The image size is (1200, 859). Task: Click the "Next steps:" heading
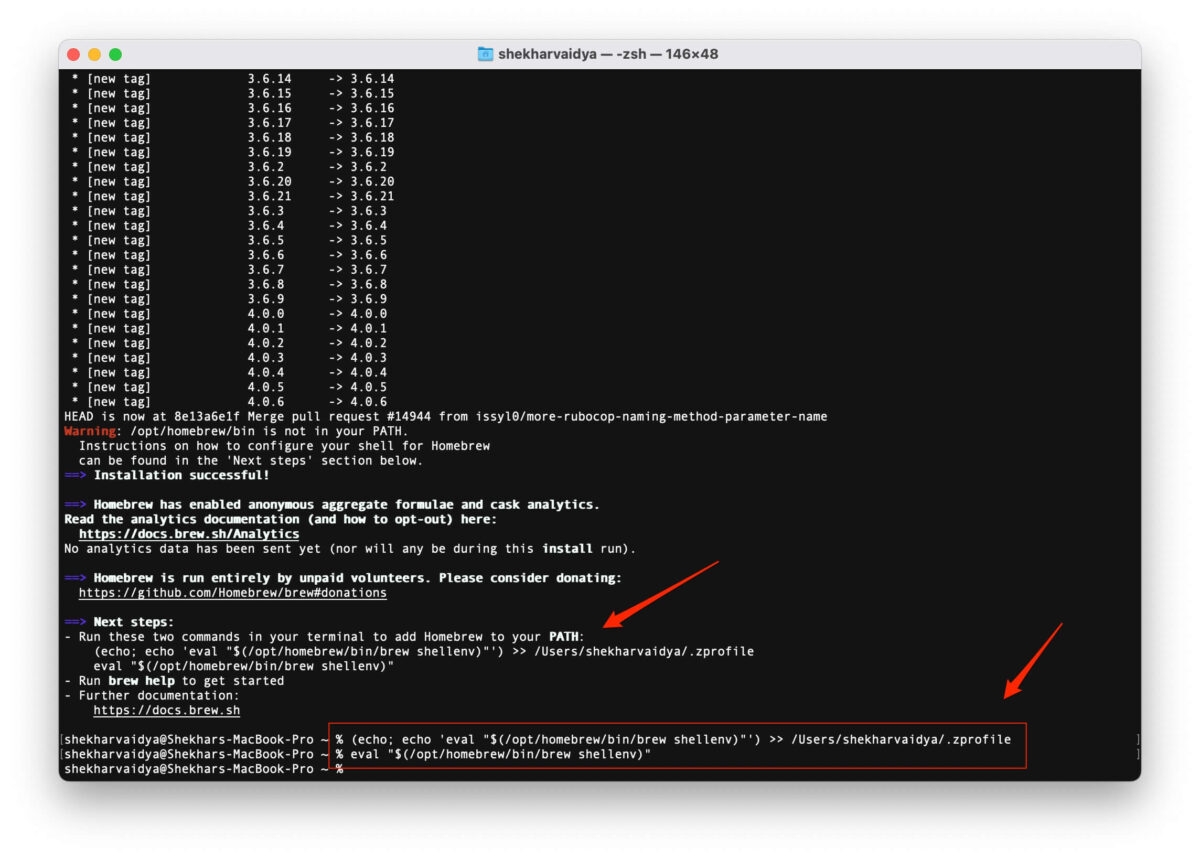(x=133, y=622)
